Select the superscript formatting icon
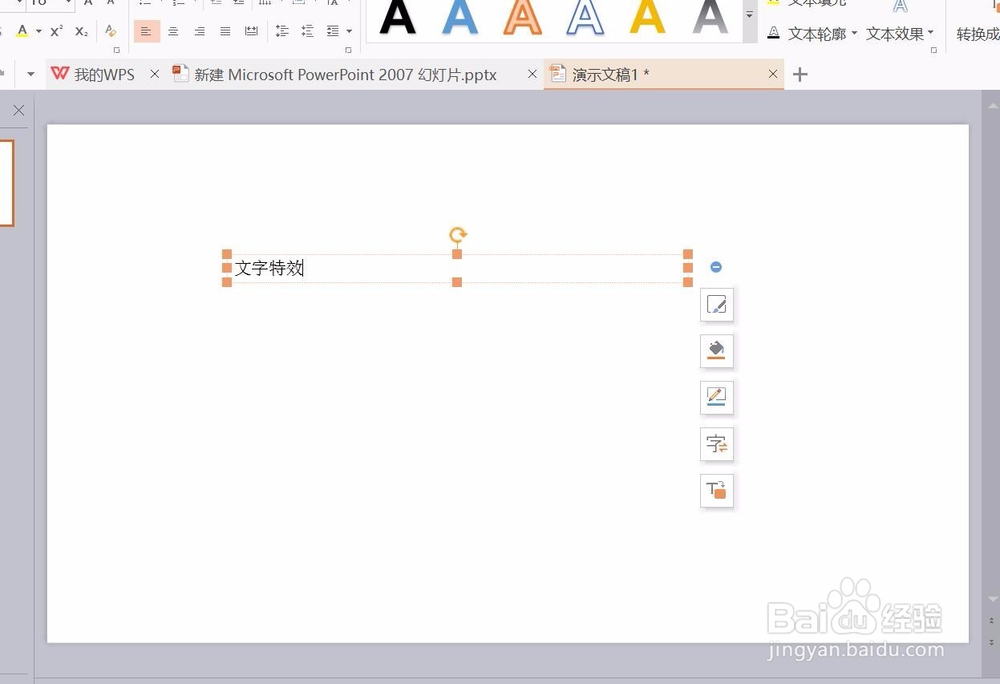 56,31
